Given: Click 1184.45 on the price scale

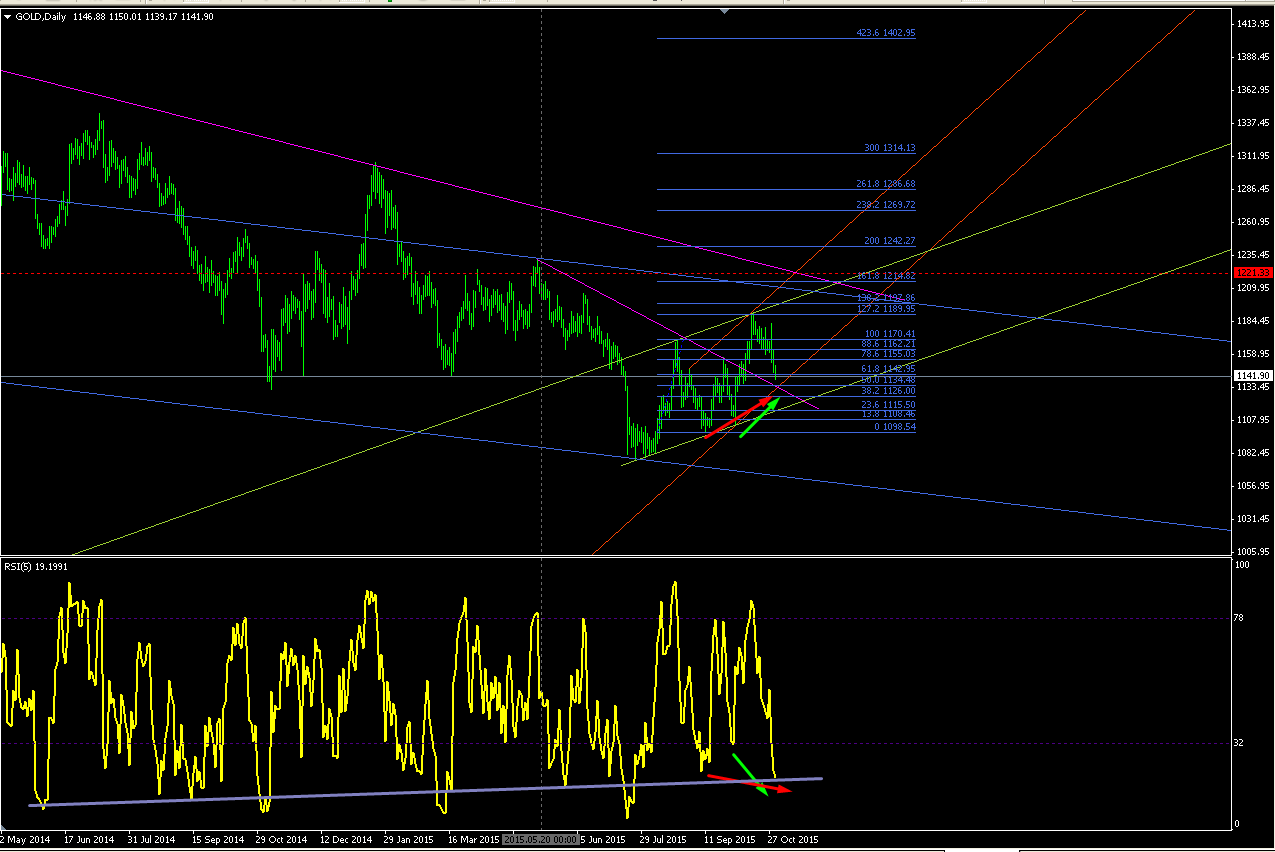Looking at the screenshot, I should (x=1253, y=321).
